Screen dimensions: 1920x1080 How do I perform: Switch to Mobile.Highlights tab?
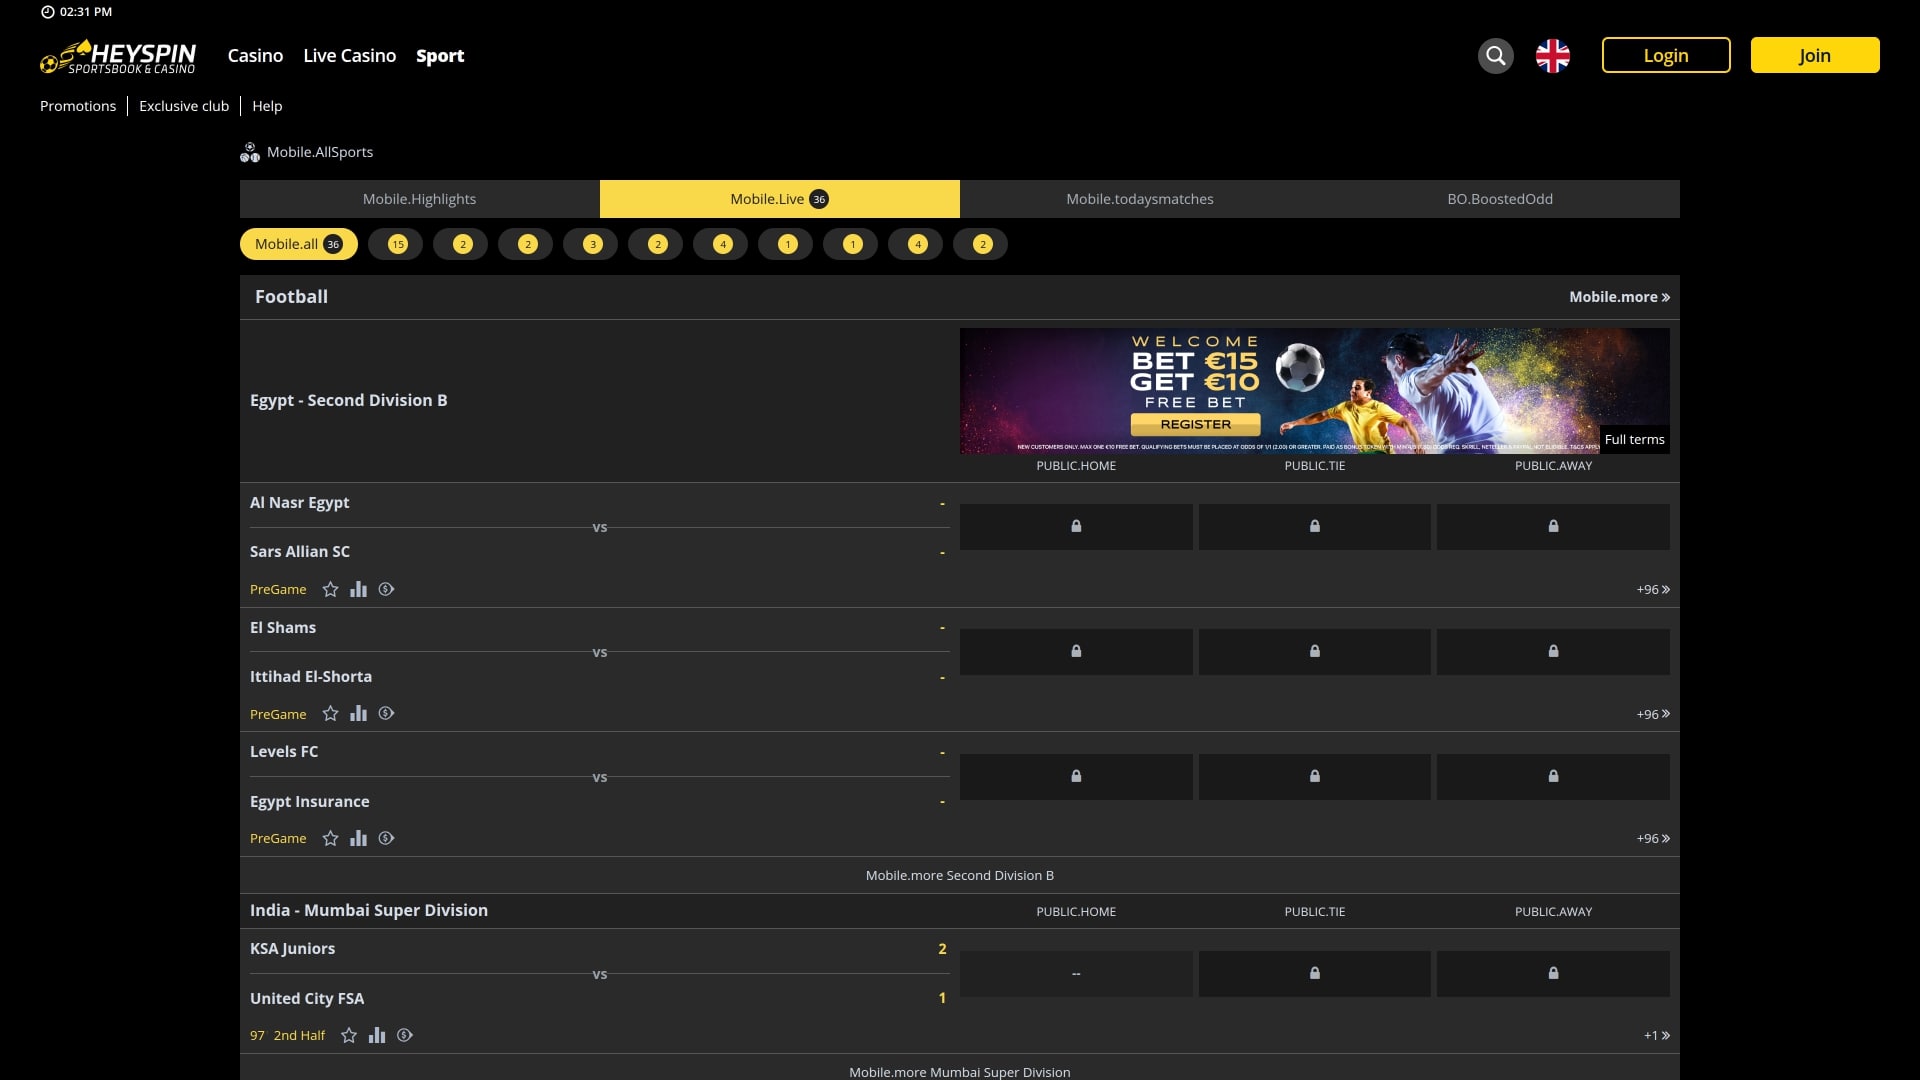click(419, 199)
